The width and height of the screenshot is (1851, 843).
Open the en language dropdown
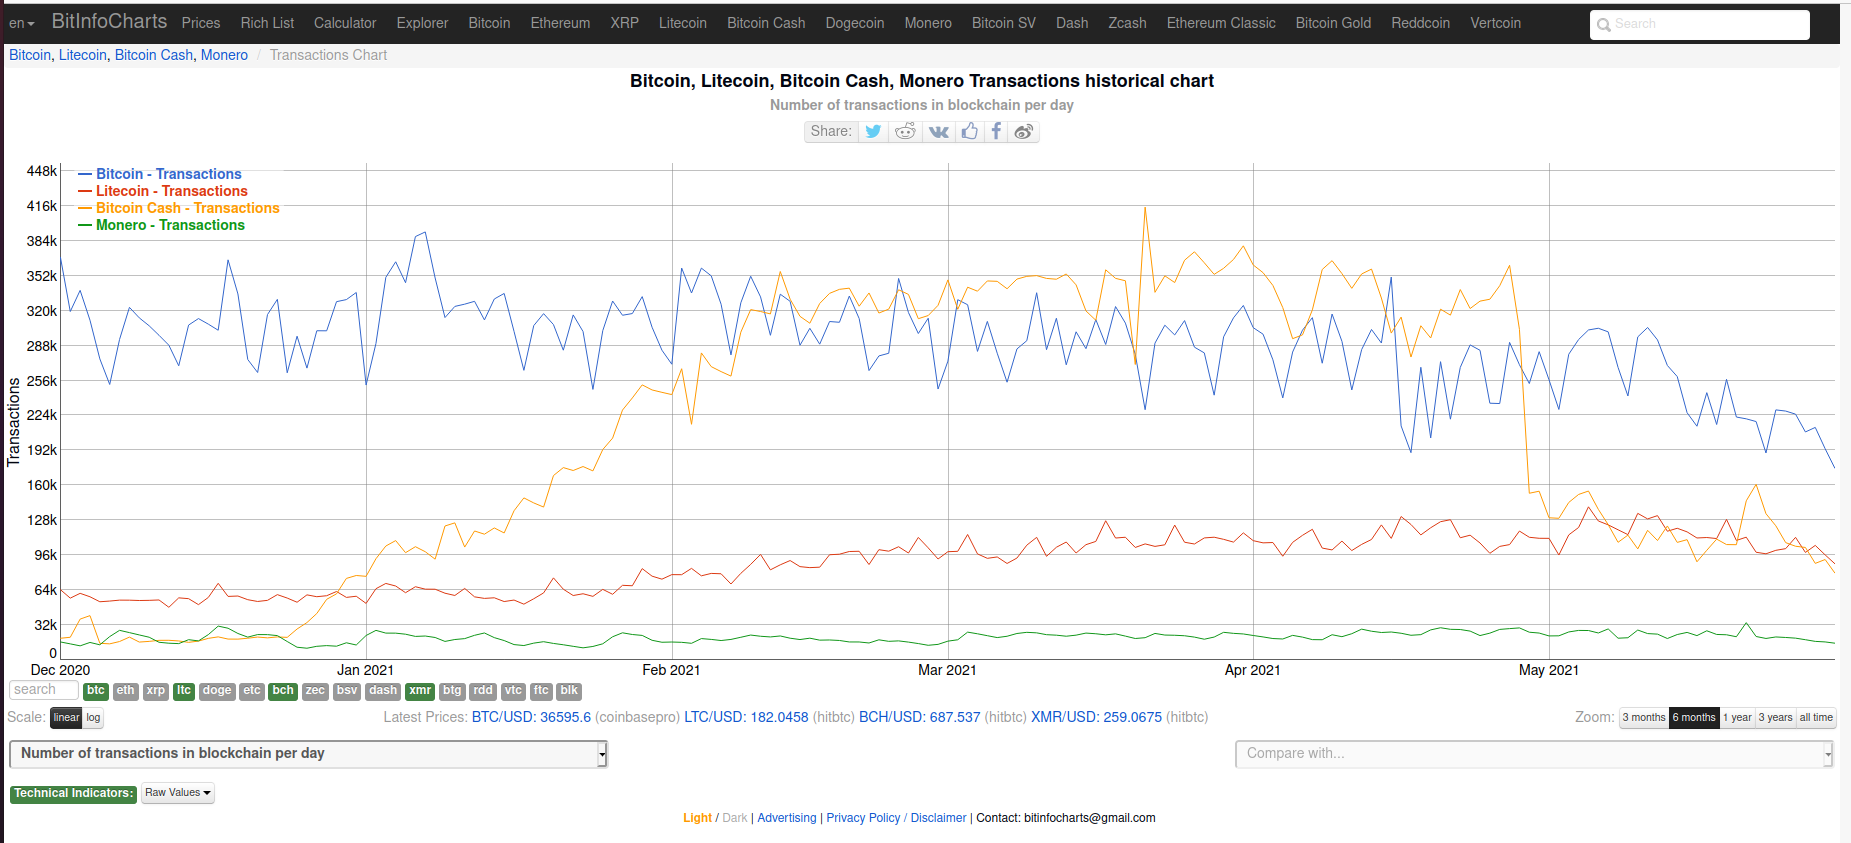coord(21,23)
